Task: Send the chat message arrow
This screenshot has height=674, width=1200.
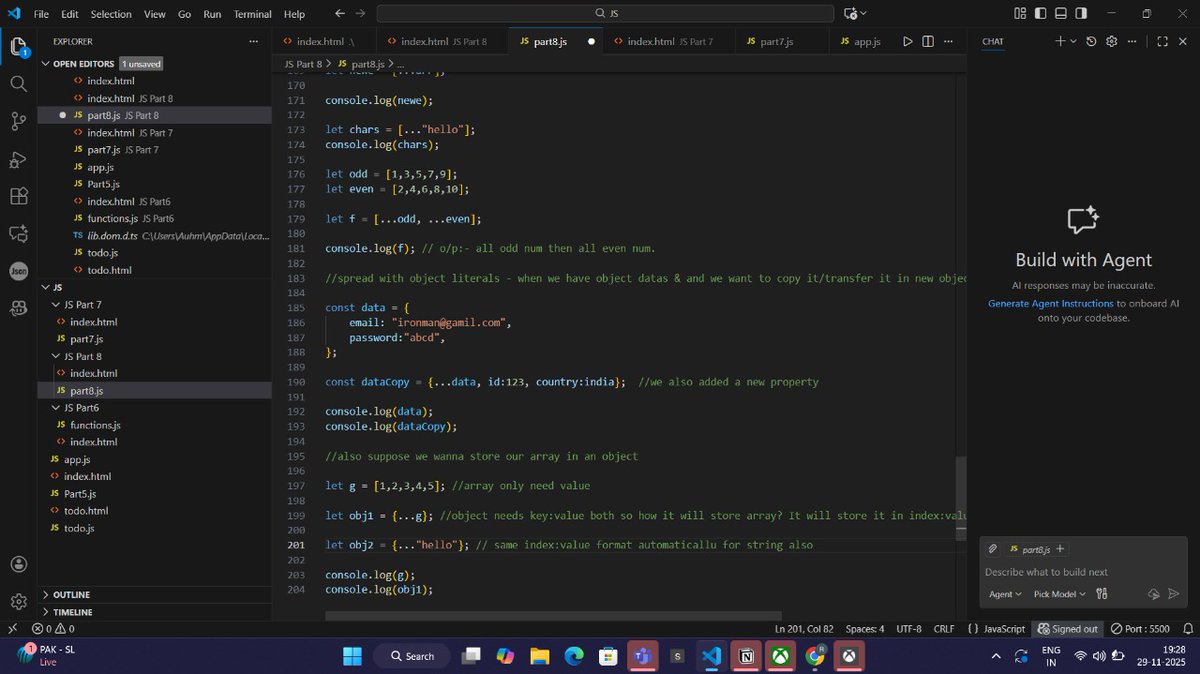Action: (x=1174, y=594)
